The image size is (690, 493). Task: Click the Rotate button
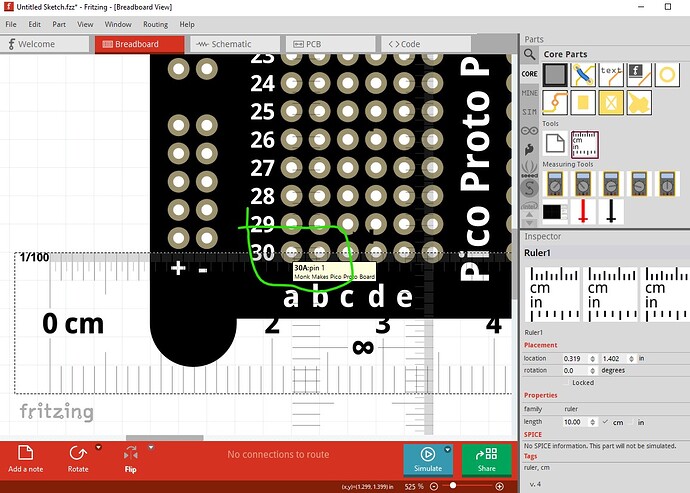coord(78,459)
